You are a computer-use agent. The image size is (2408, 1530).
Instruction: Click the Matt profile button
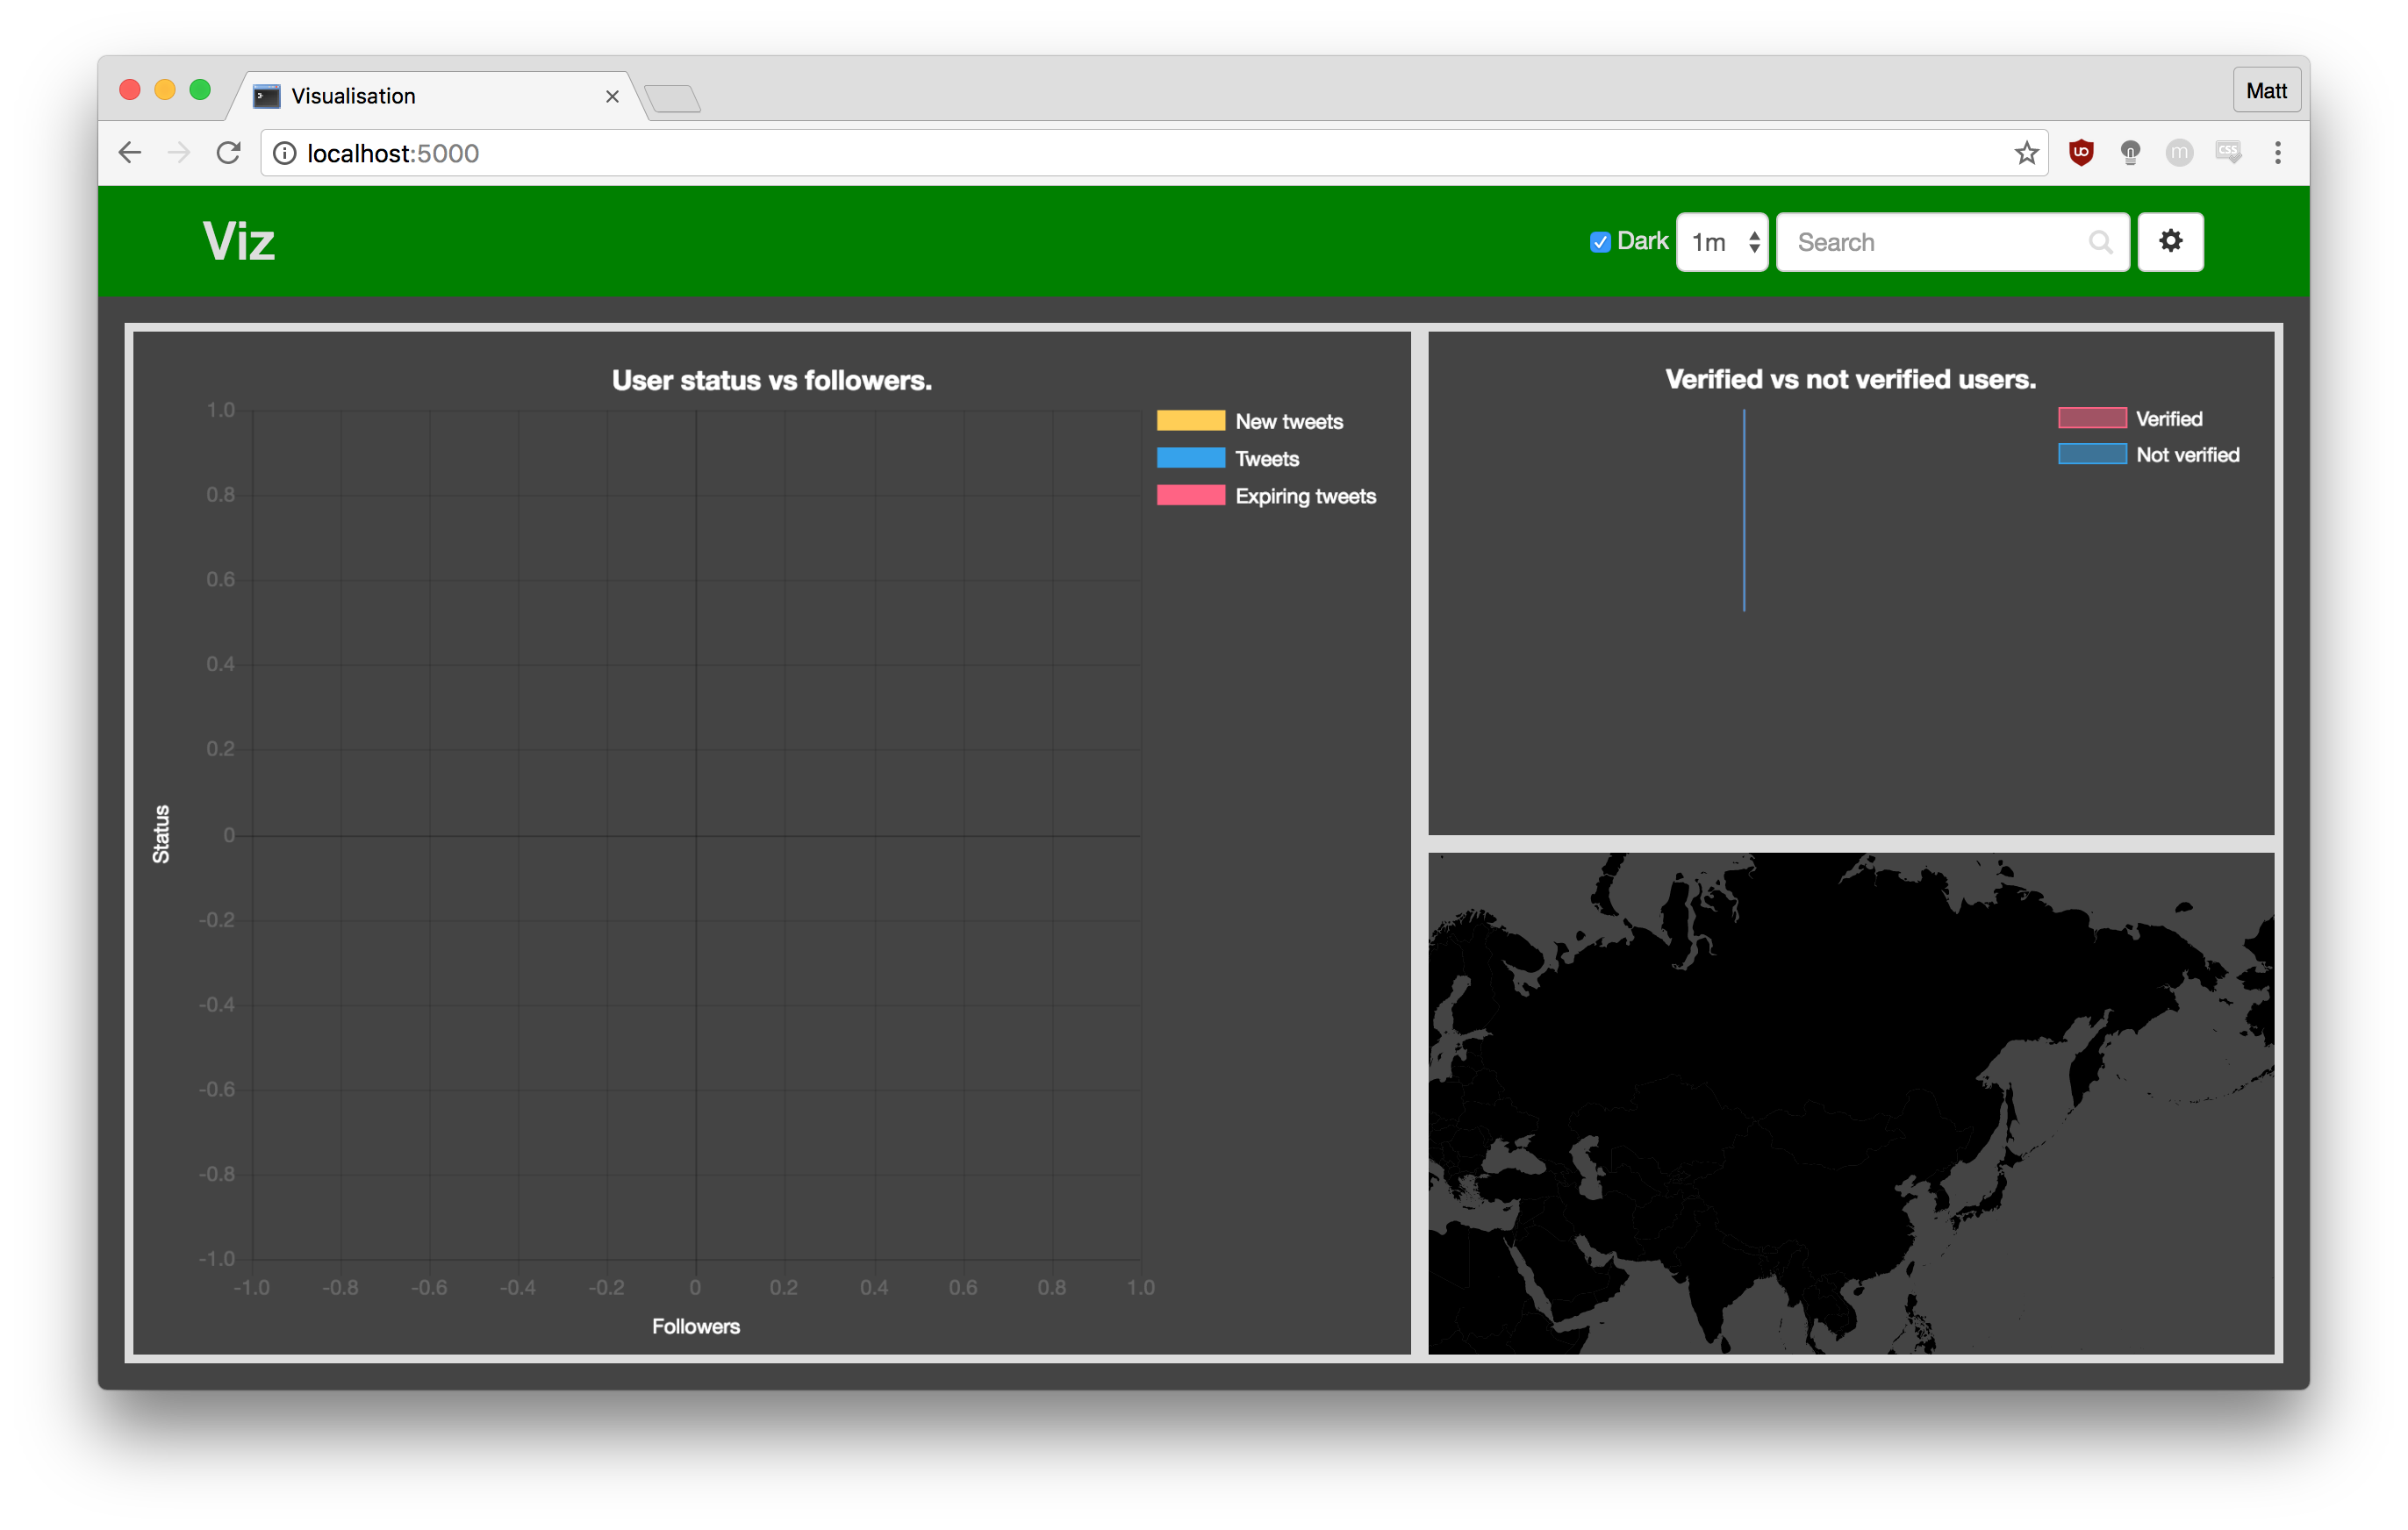(x=2266, y=90)
